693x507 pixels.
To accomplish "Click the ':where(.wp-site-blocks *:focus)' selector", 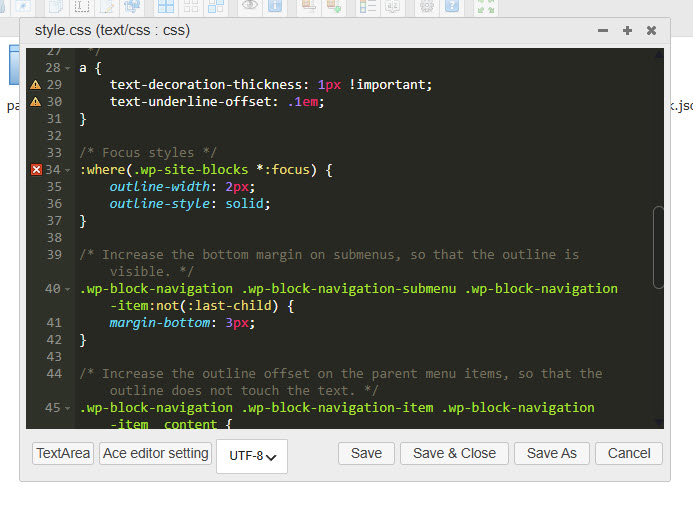I will click(198, 170).
